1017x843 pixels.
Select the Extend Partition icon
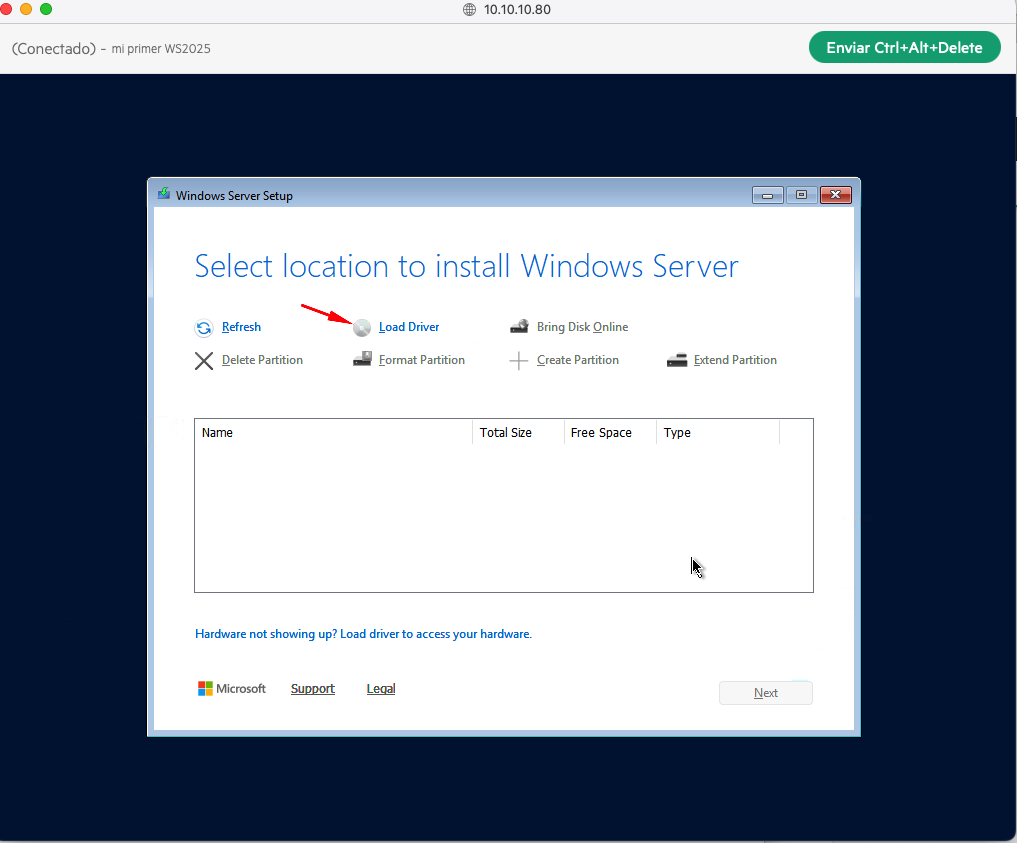[x=677, y=359]
